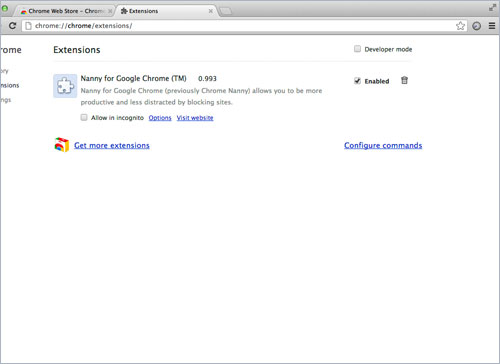Click the Chrome Web Store colorful icon
Image resolution: width=500 pixels, height=364 pixels.
click(x=62, y=145)
